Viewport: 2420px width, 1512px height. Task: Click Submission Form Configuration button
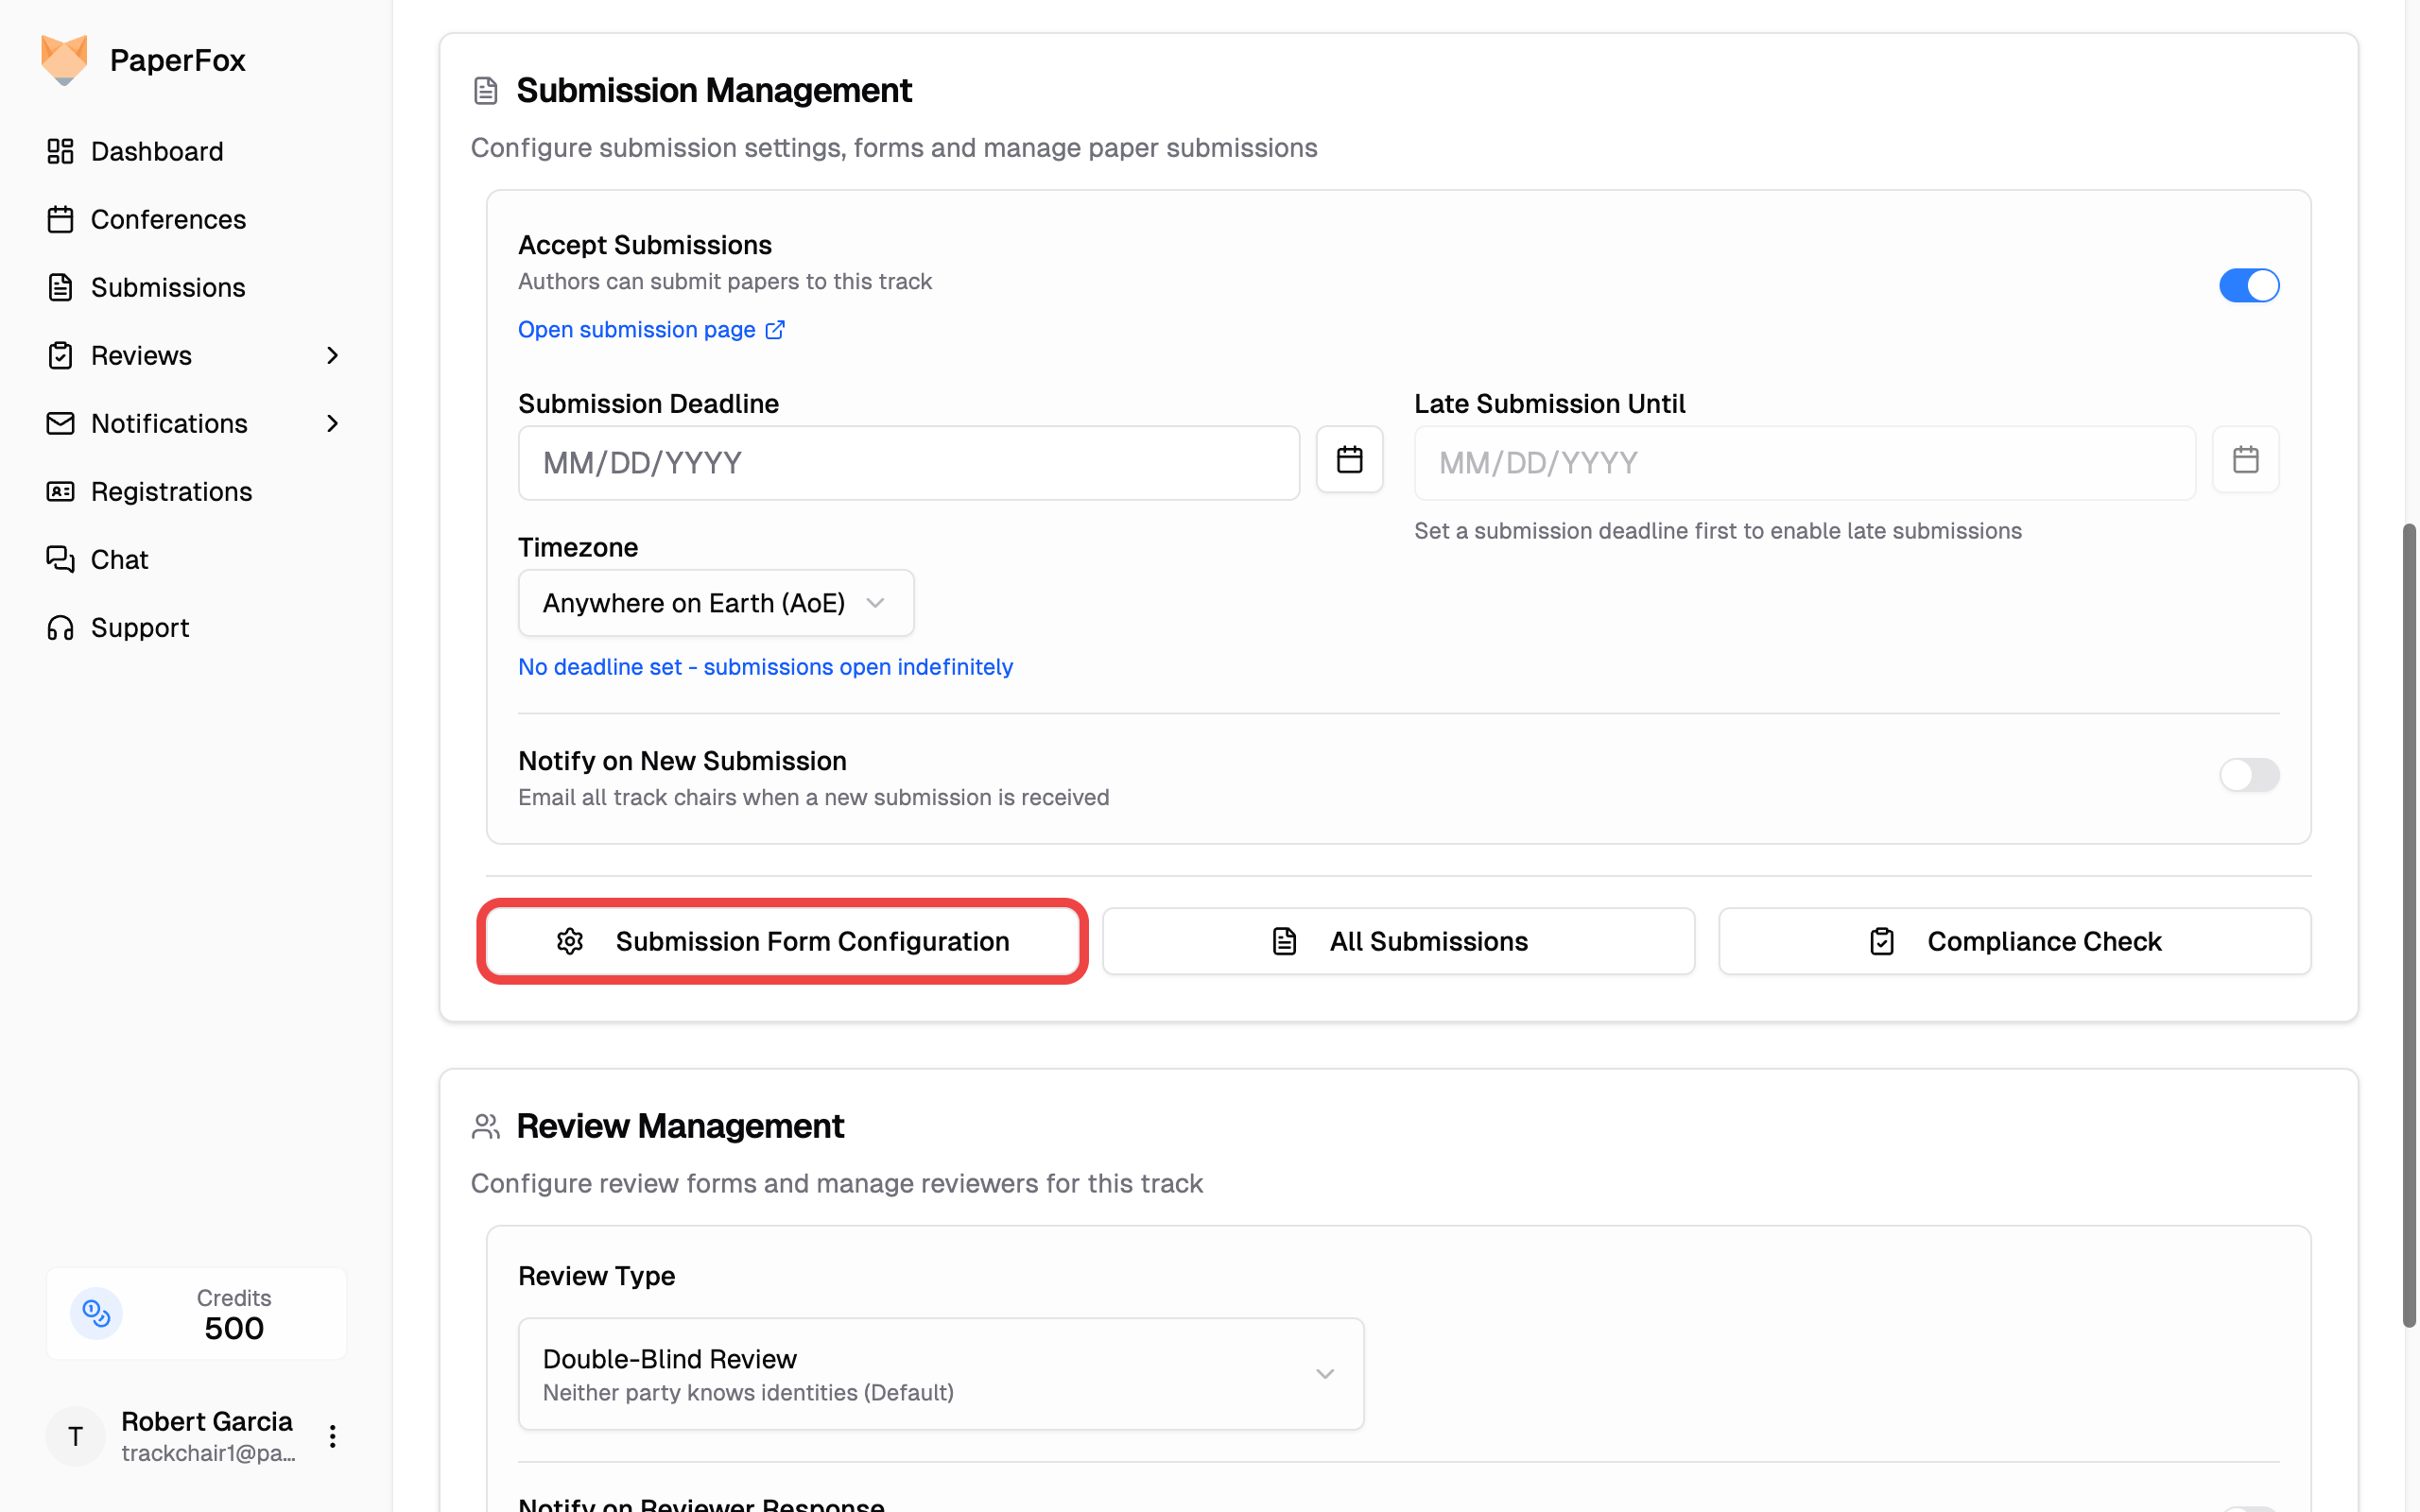click(x=782, y=941)
